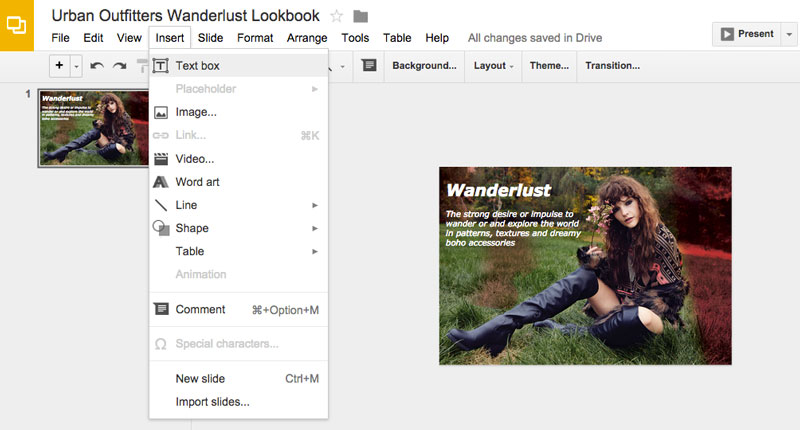800x430 pixels.
Task: Open the Format menu
Action: coord(255,38)
